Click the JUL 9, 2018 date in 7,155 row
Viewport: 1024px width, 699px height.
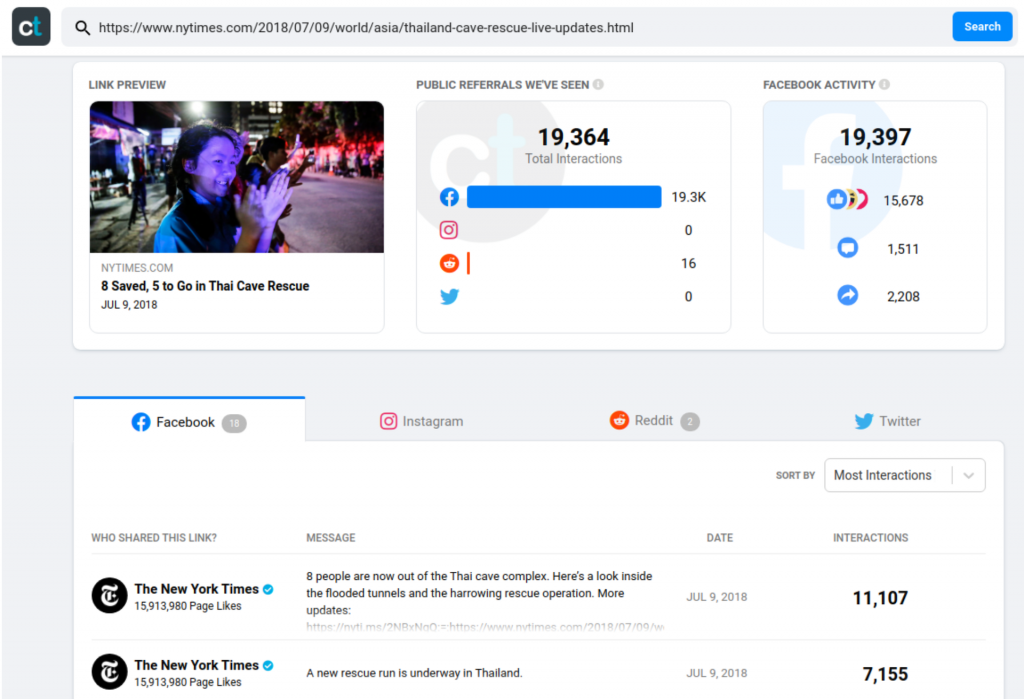pyautogui.click(x=716, y=673)
